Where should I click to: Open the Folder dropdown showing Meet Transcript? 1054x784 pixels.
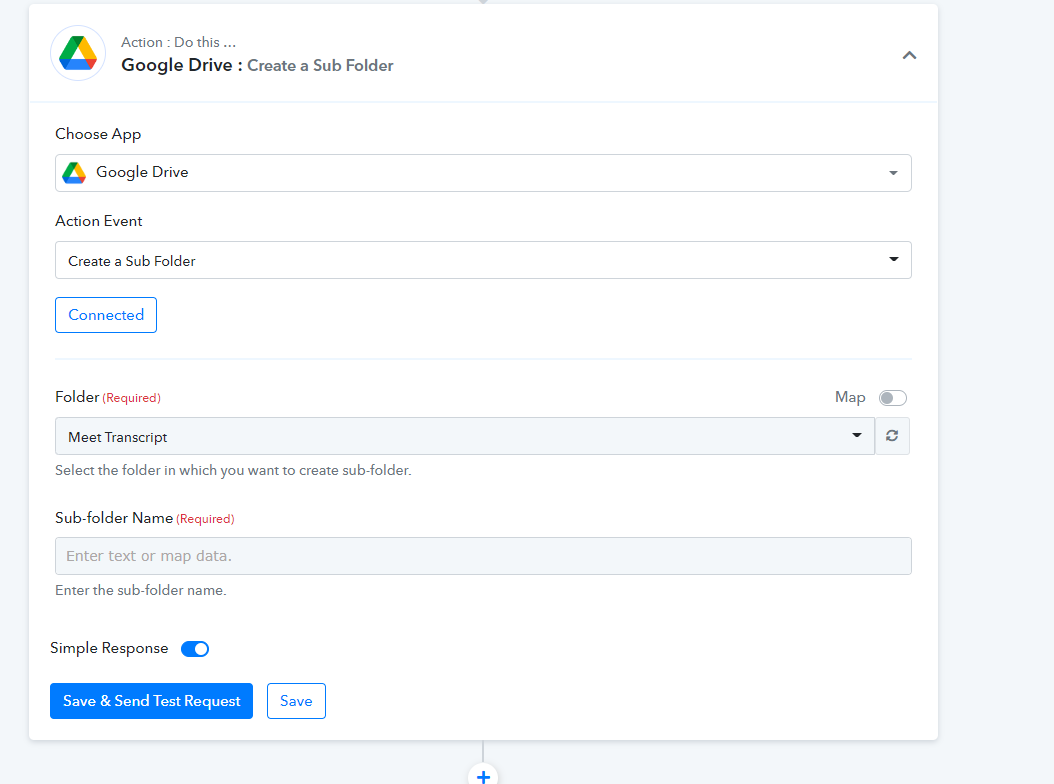point(464,436)
